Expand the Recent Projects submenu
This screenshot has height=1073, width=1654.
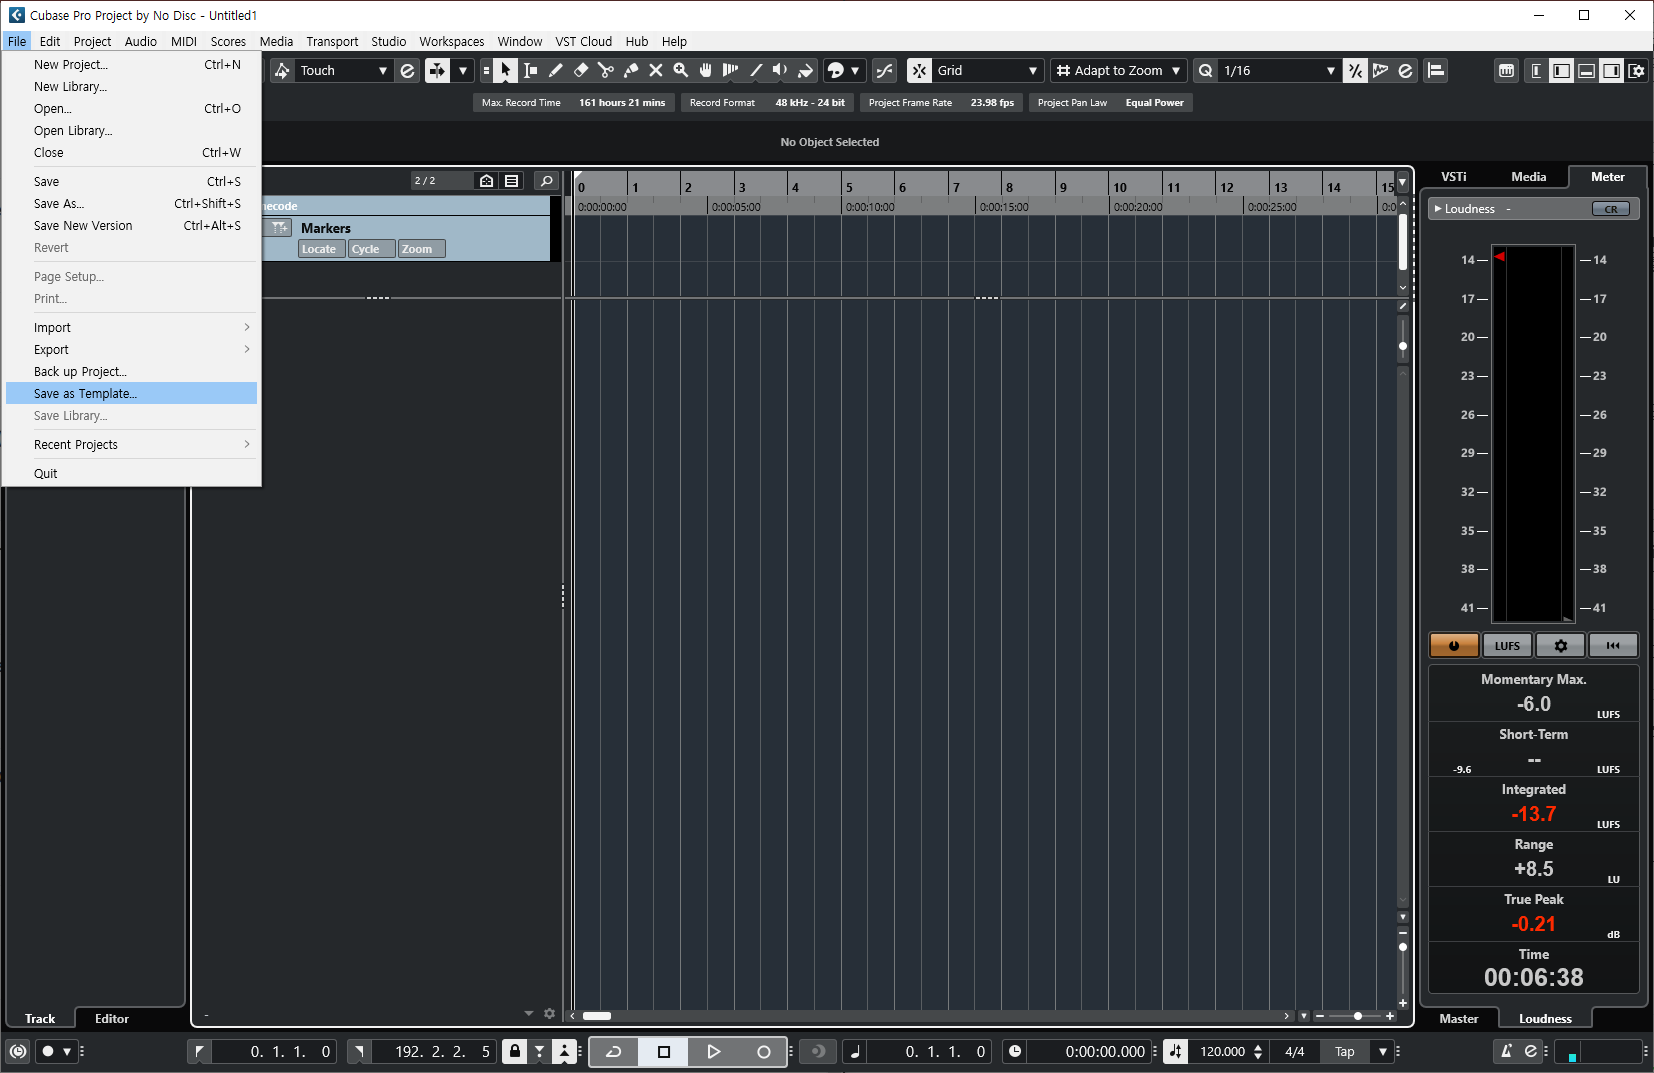pos(131,444)
